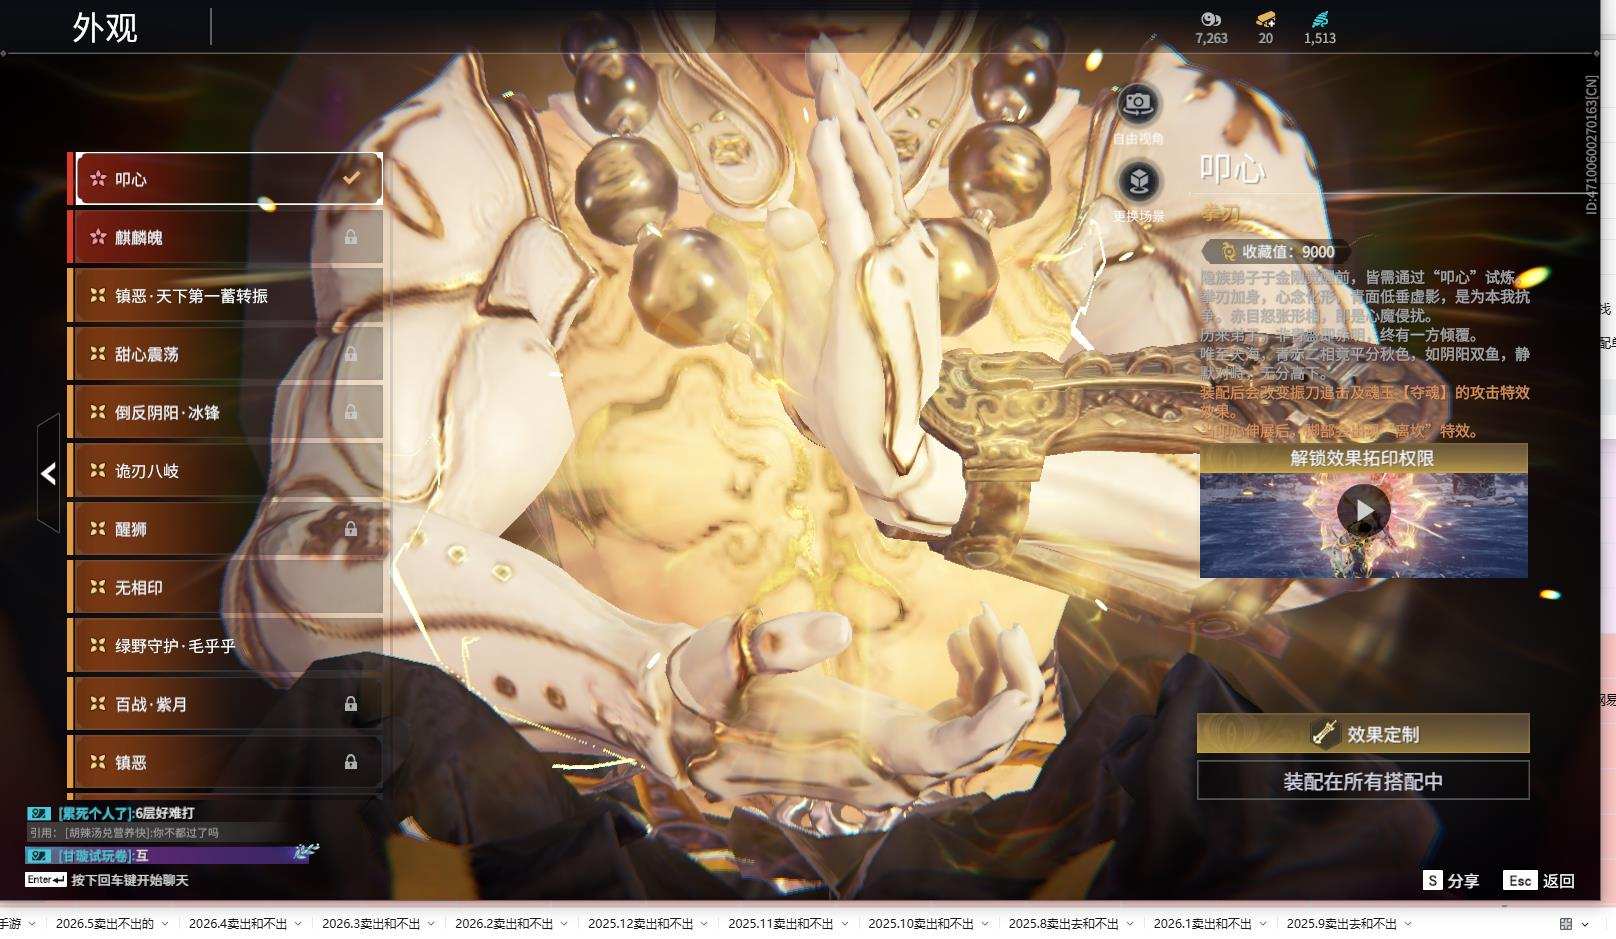Click the blue feather currency icon
This screenshot has height=939, width=1616.
[1320, 19]
